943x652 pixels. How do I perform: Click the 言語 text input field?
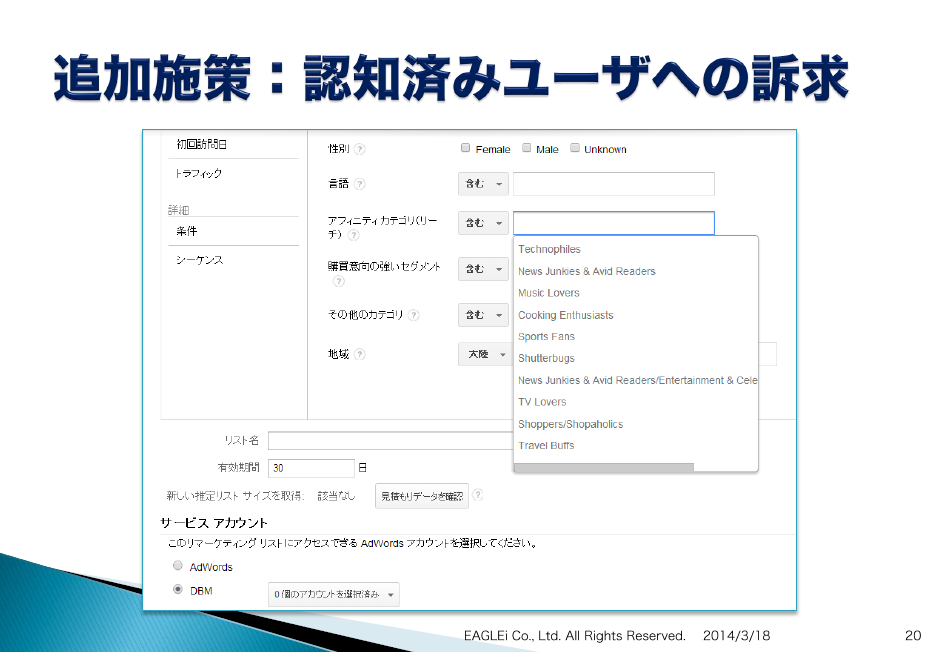613,184
